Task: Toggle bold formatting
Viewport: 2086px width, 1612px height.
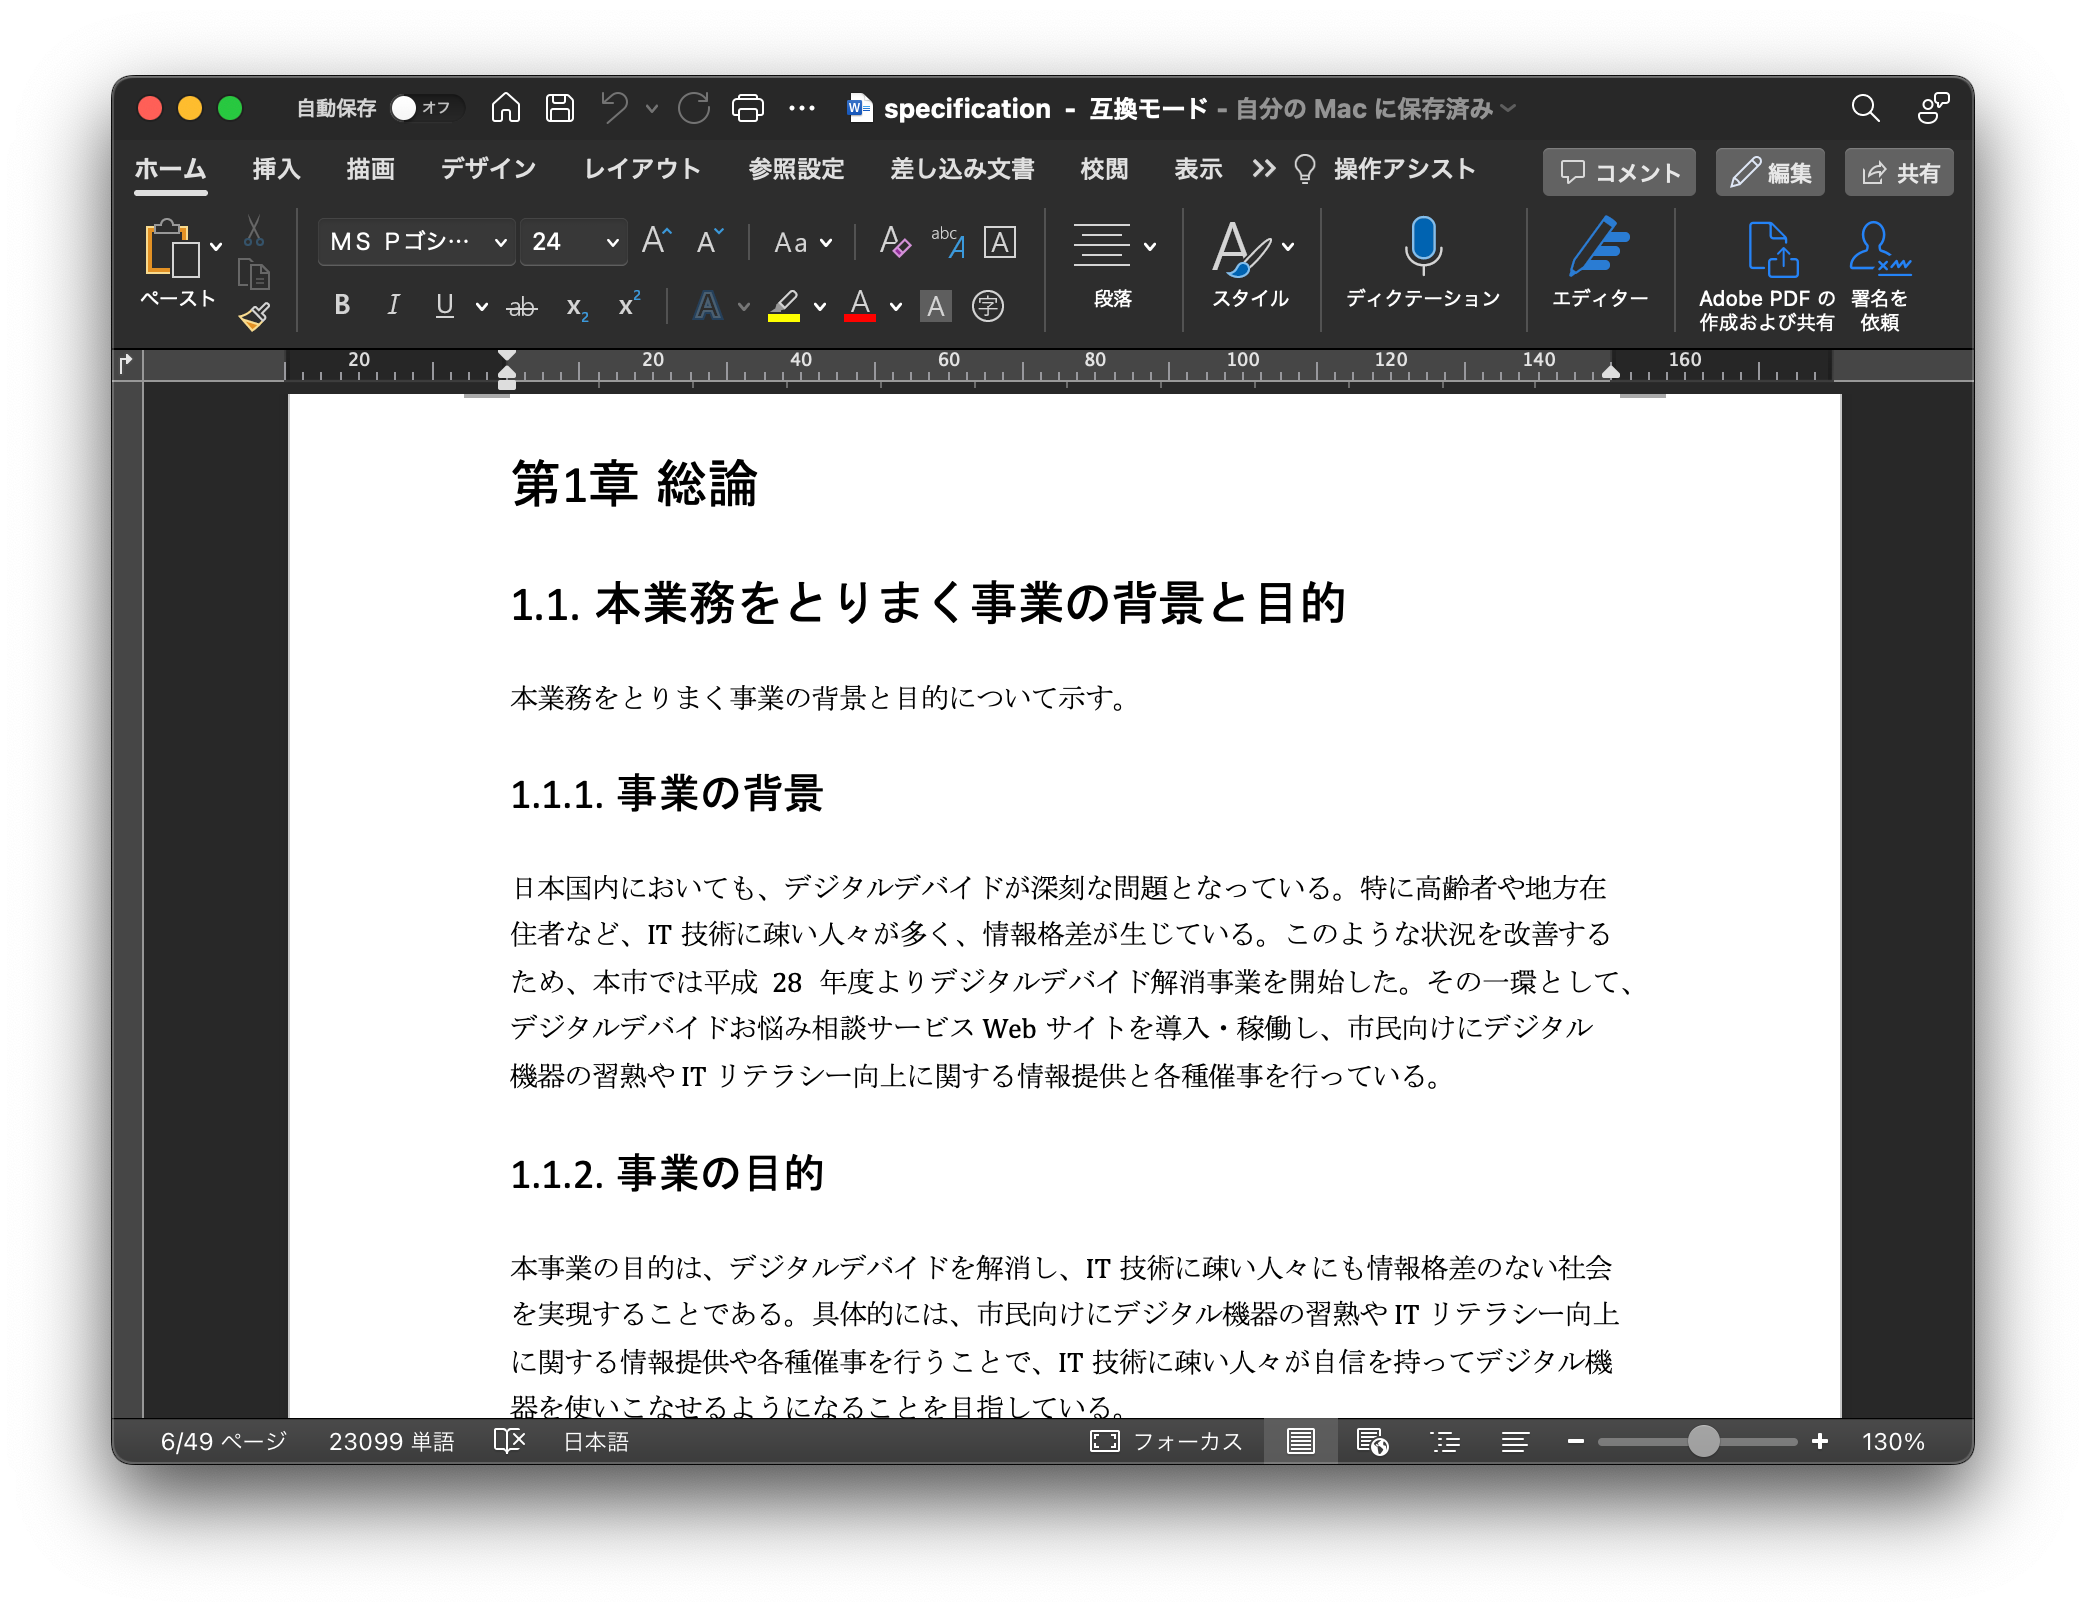Action: click(341, 306)
